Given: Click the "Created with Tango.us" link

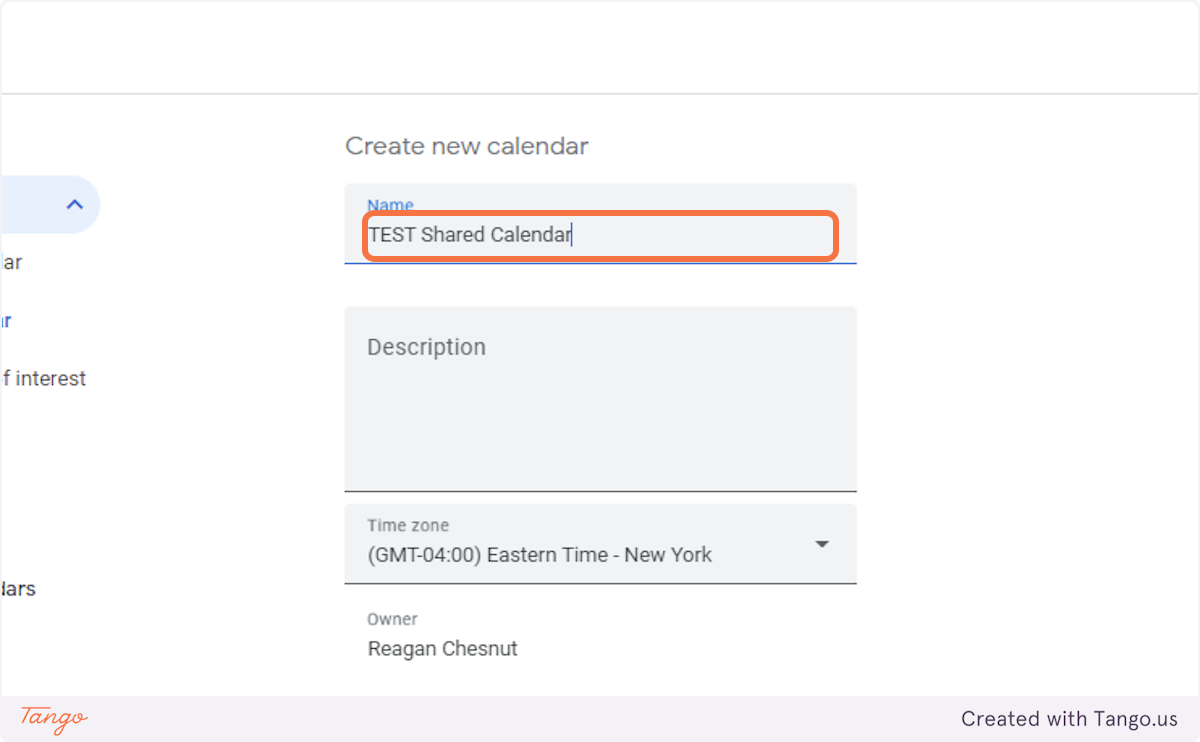Looking at the screenshot, I should click(1069, 719).
